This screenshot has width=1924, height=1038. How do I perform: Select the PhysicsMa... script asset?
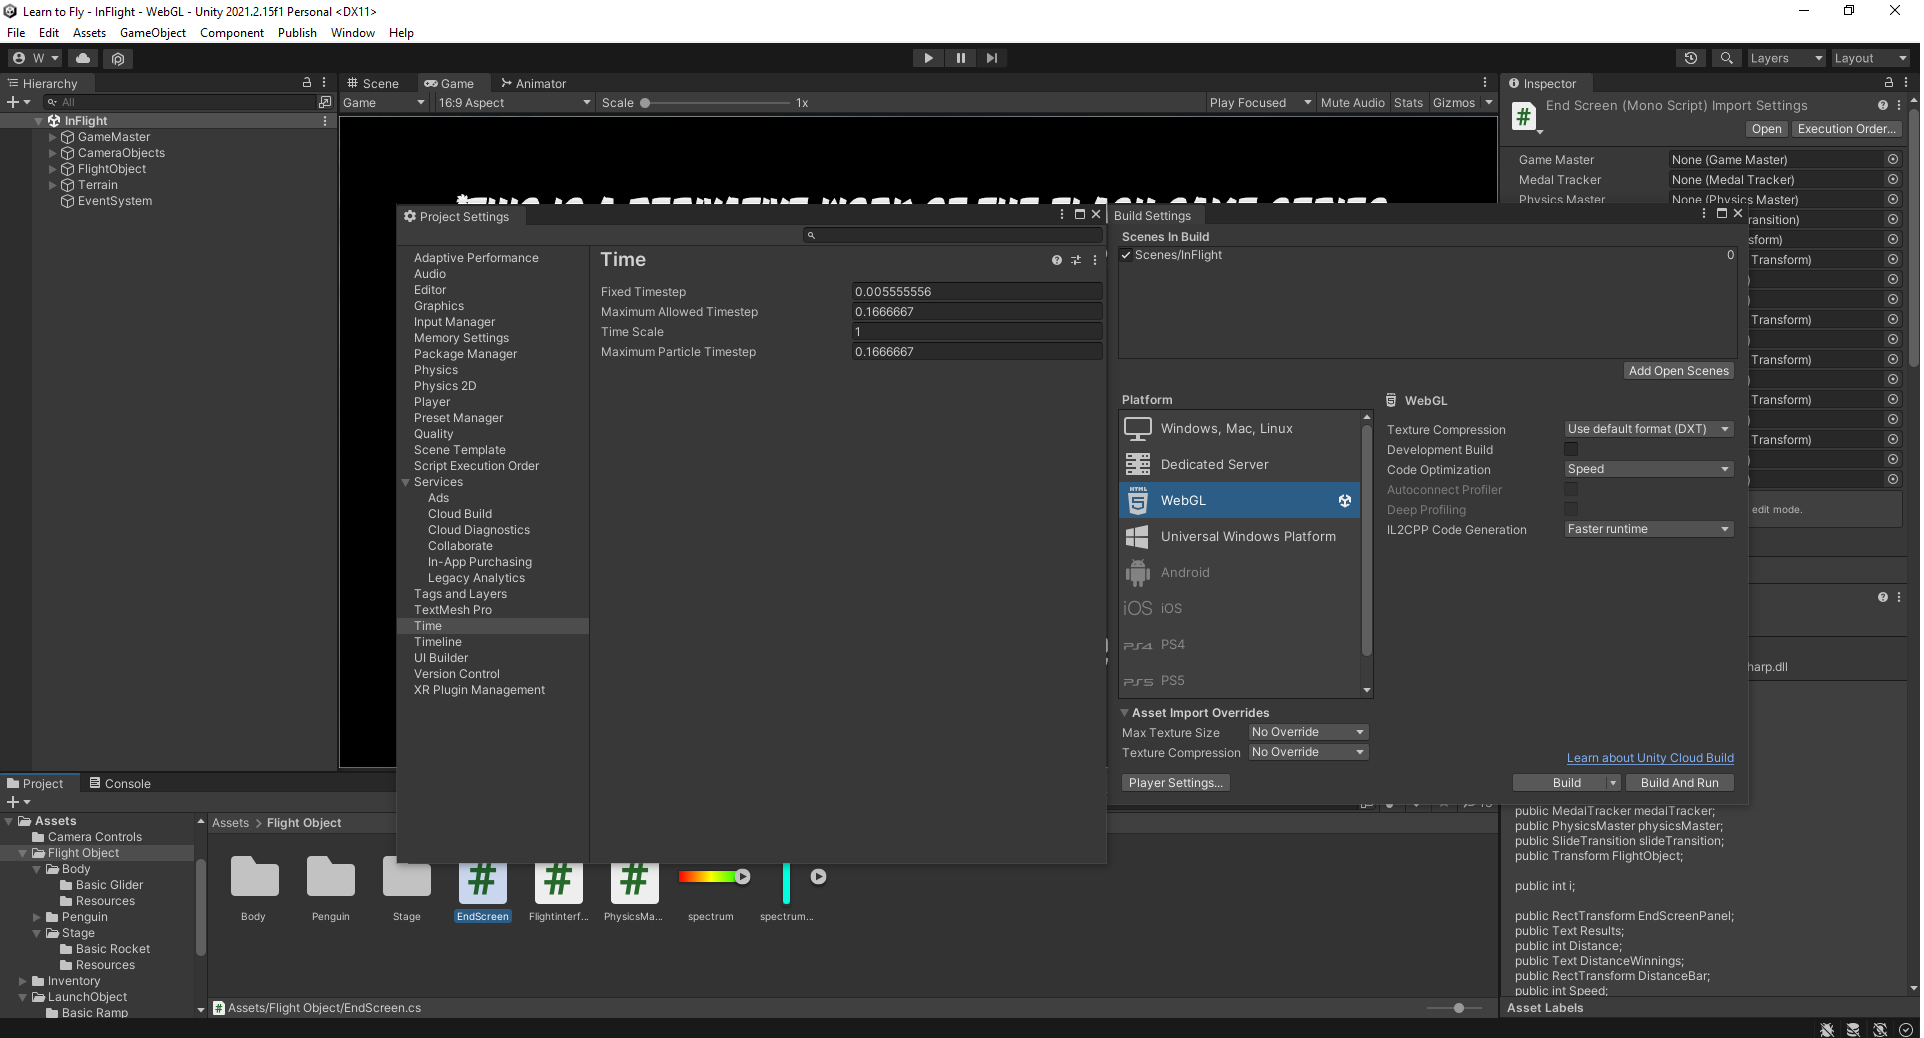click(634, 890)
